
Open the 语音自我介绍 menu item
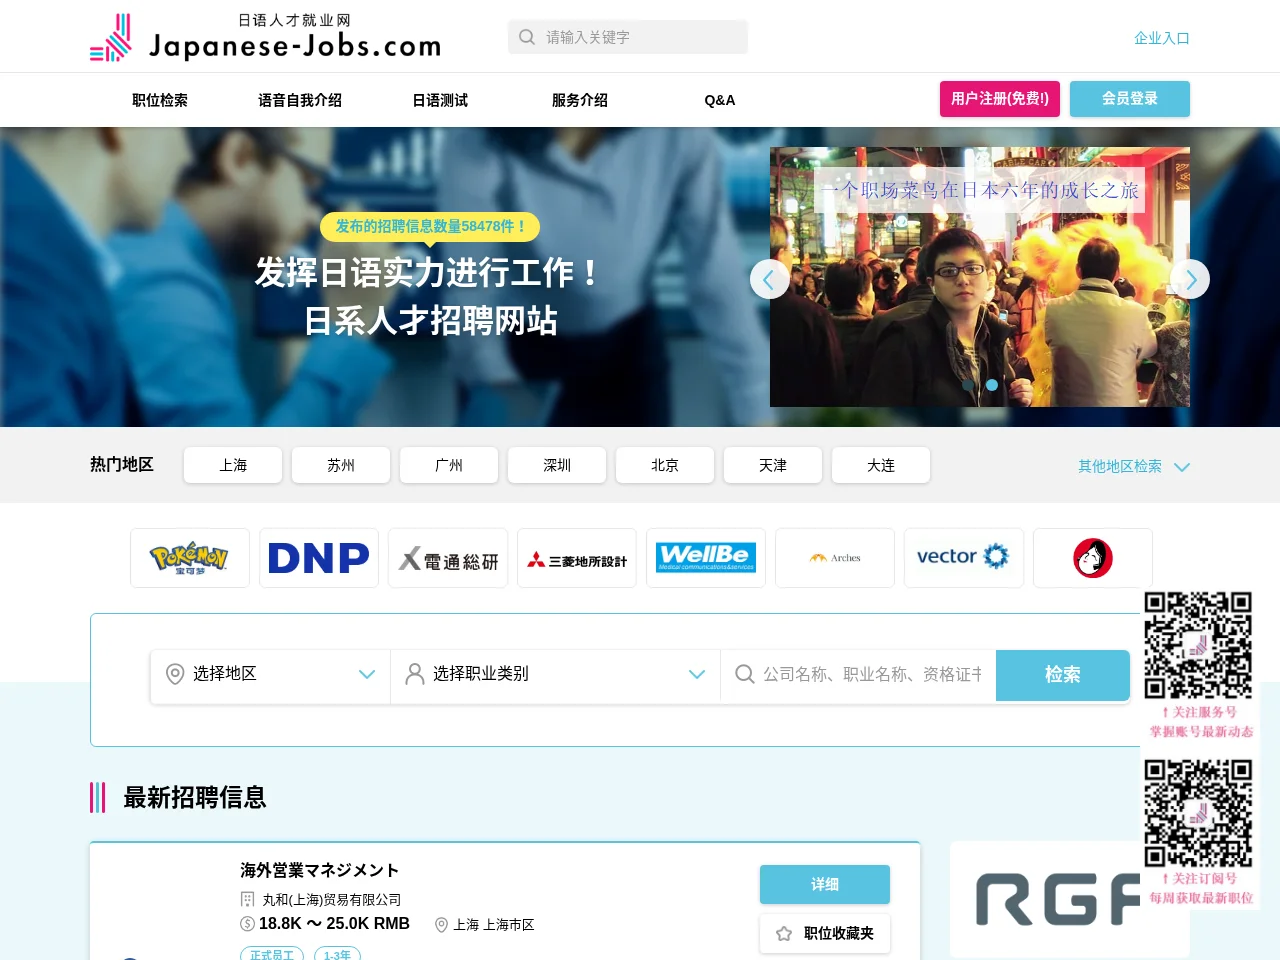coord(300,100)
